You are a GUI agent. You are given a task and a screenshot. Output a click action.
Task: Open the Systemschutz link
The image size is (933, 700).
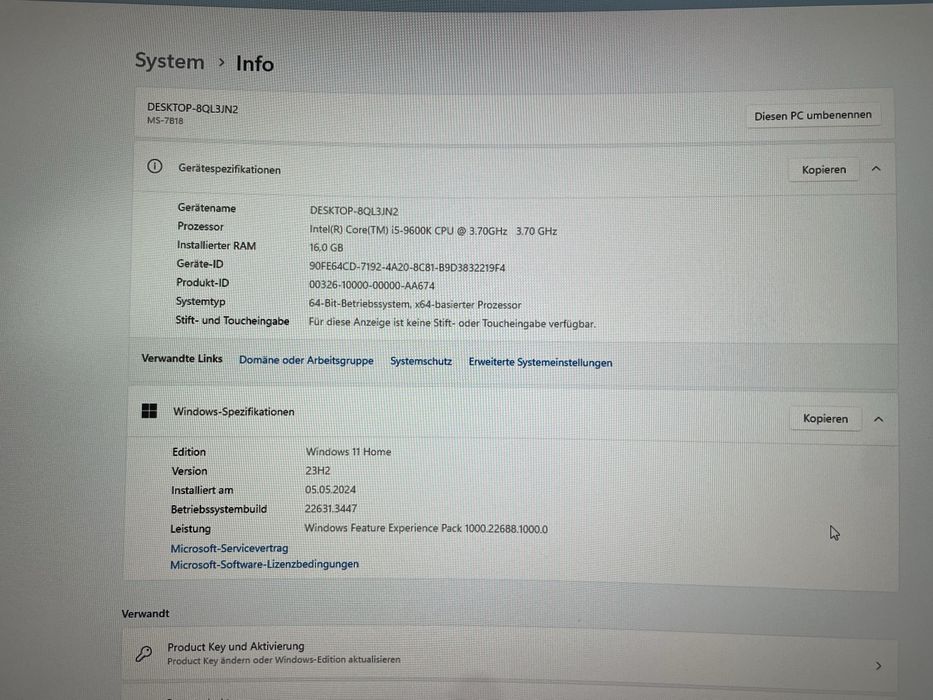click(x=421, y=361)
